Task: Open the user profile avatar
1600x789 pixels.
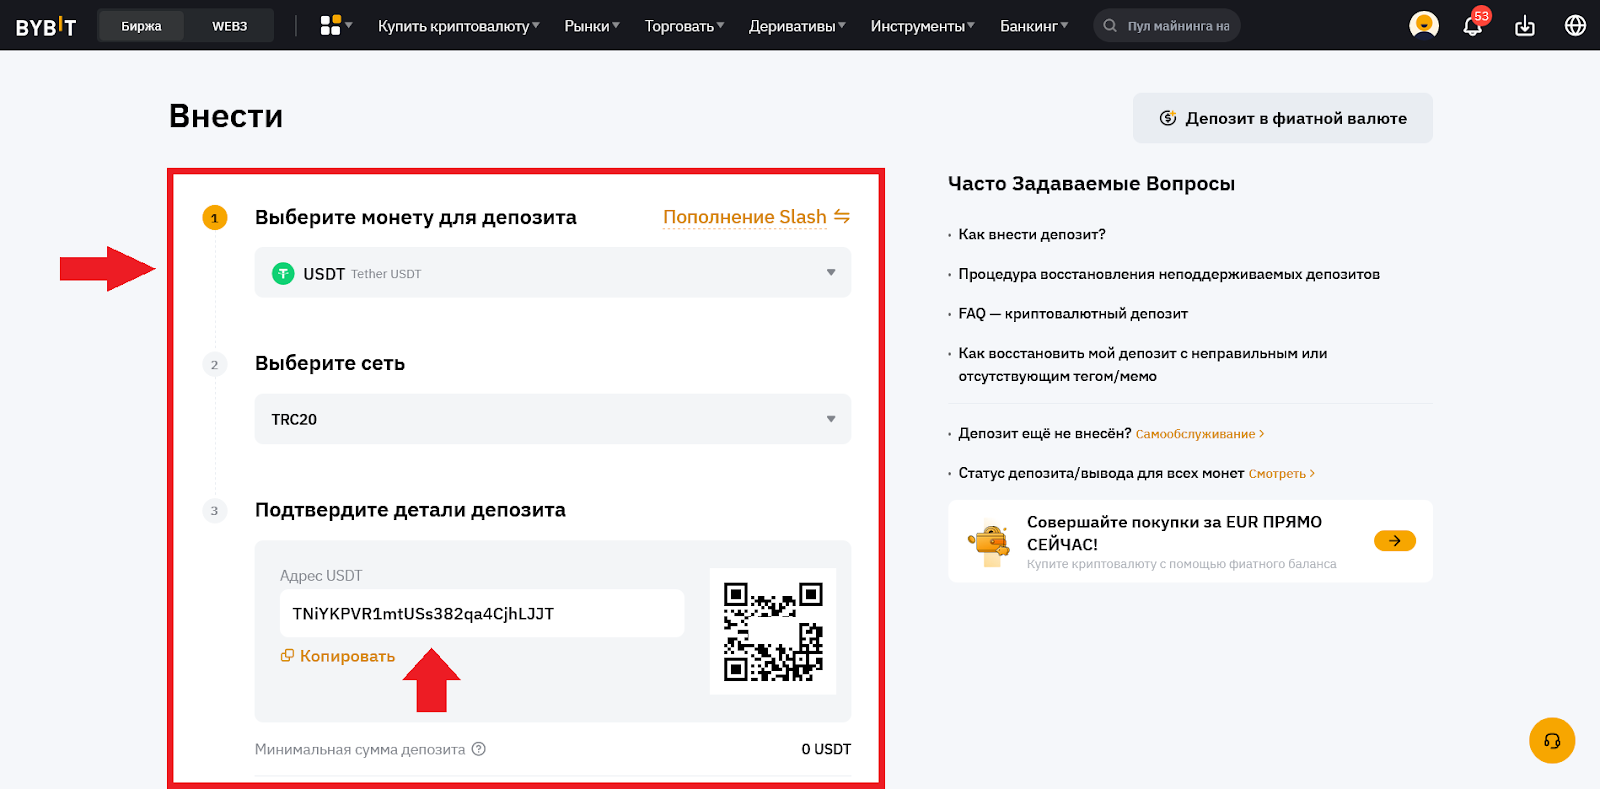Action: point(1423,26)
